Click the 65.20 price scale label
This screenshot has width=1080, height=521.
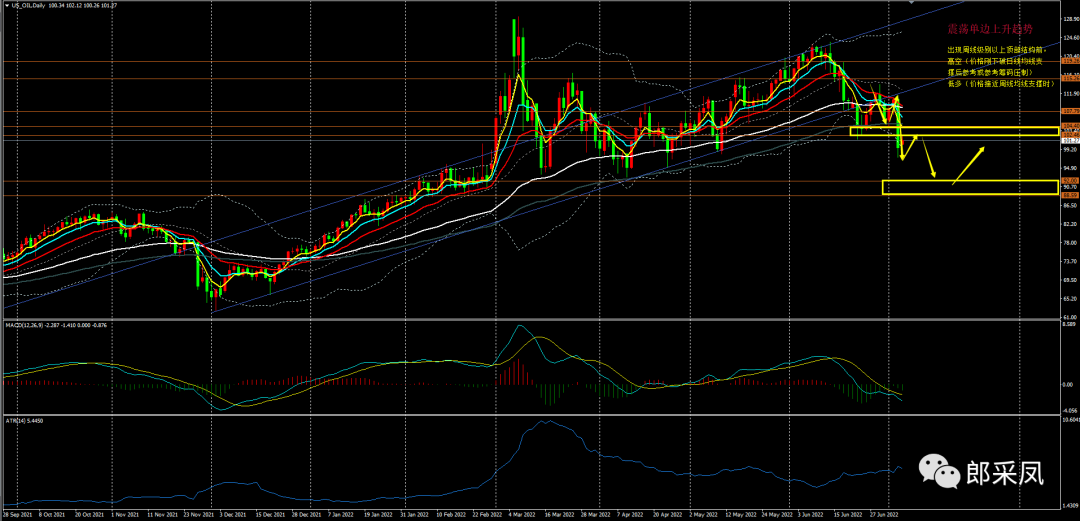click(1070, 299)
